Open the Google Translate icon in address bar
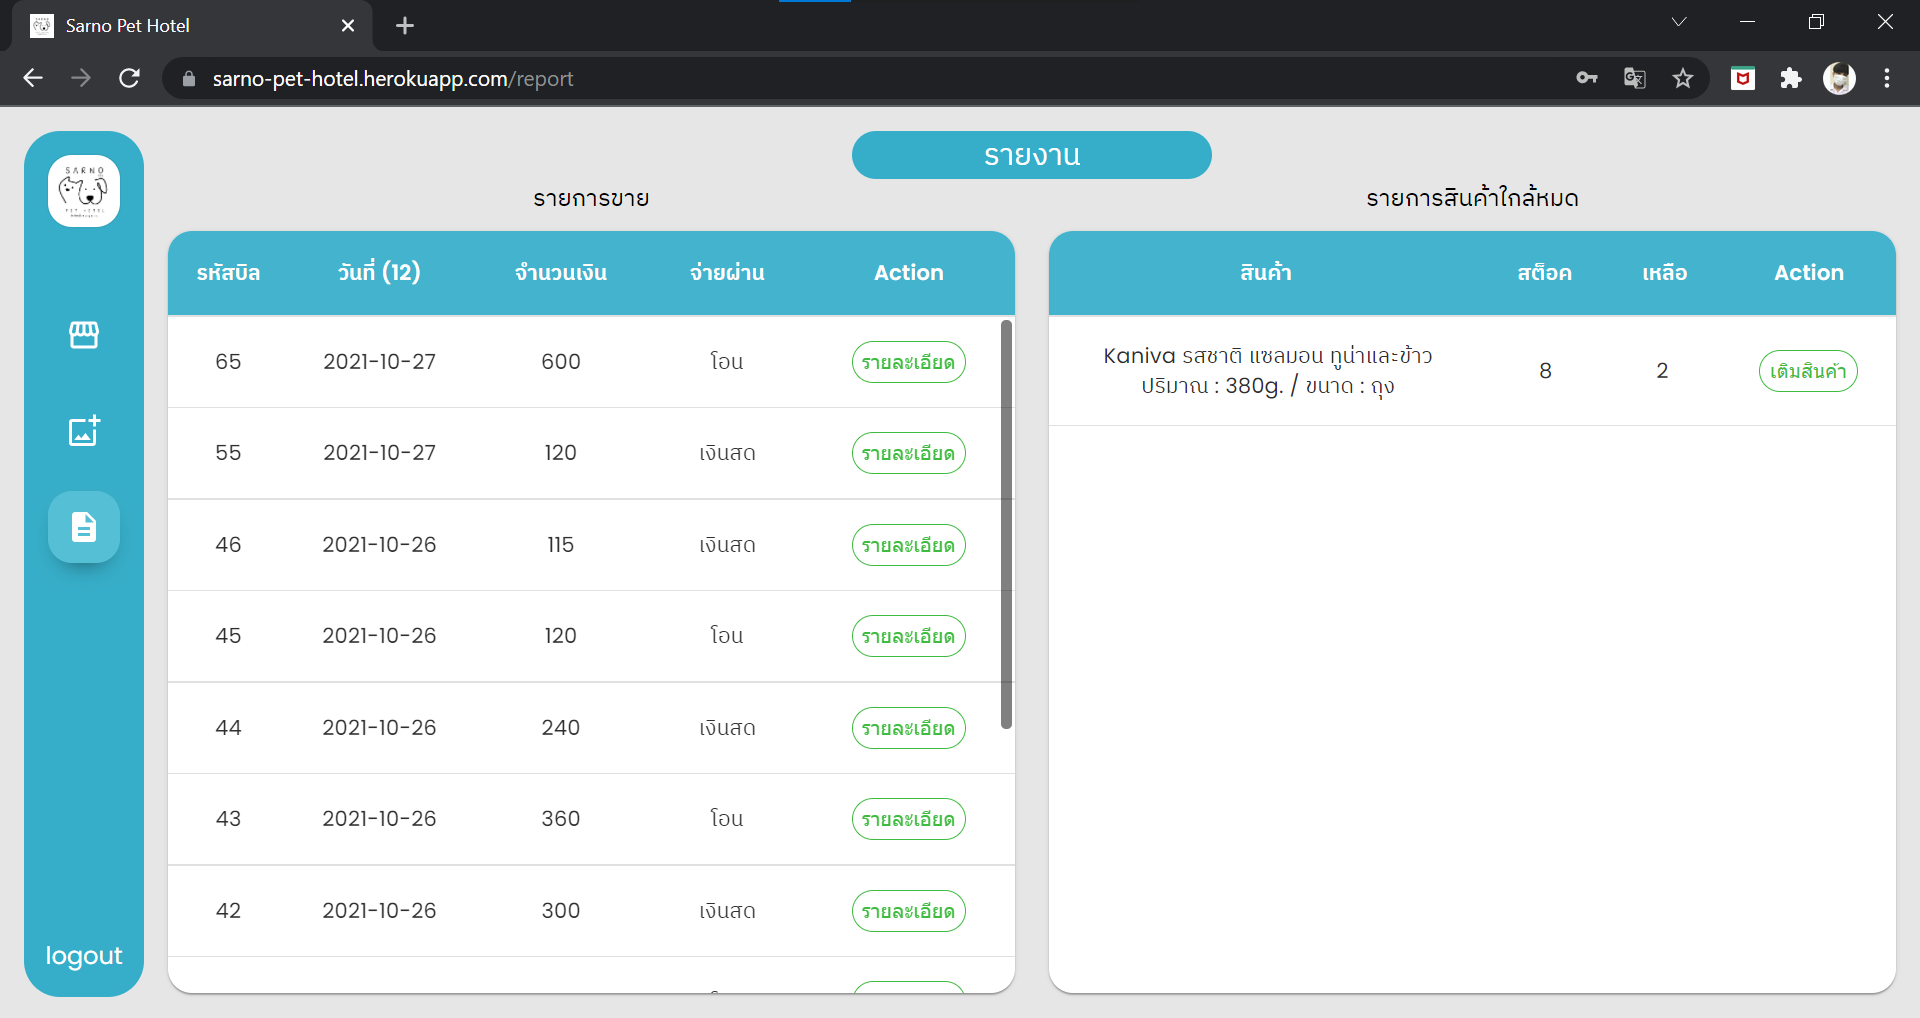The width and height of the screenshot is (1920, 1018). pos(1635,78)
